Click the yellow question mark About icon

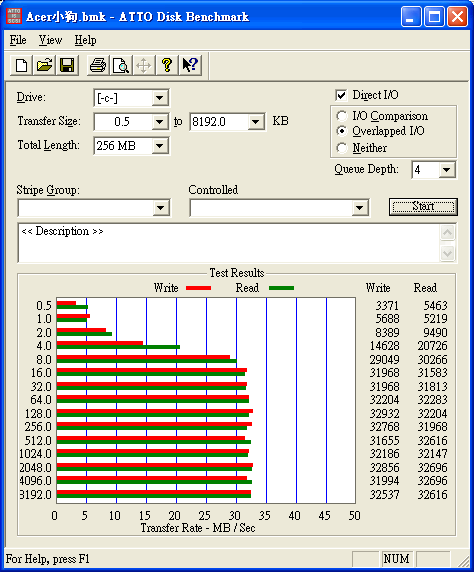click(167, 66)
